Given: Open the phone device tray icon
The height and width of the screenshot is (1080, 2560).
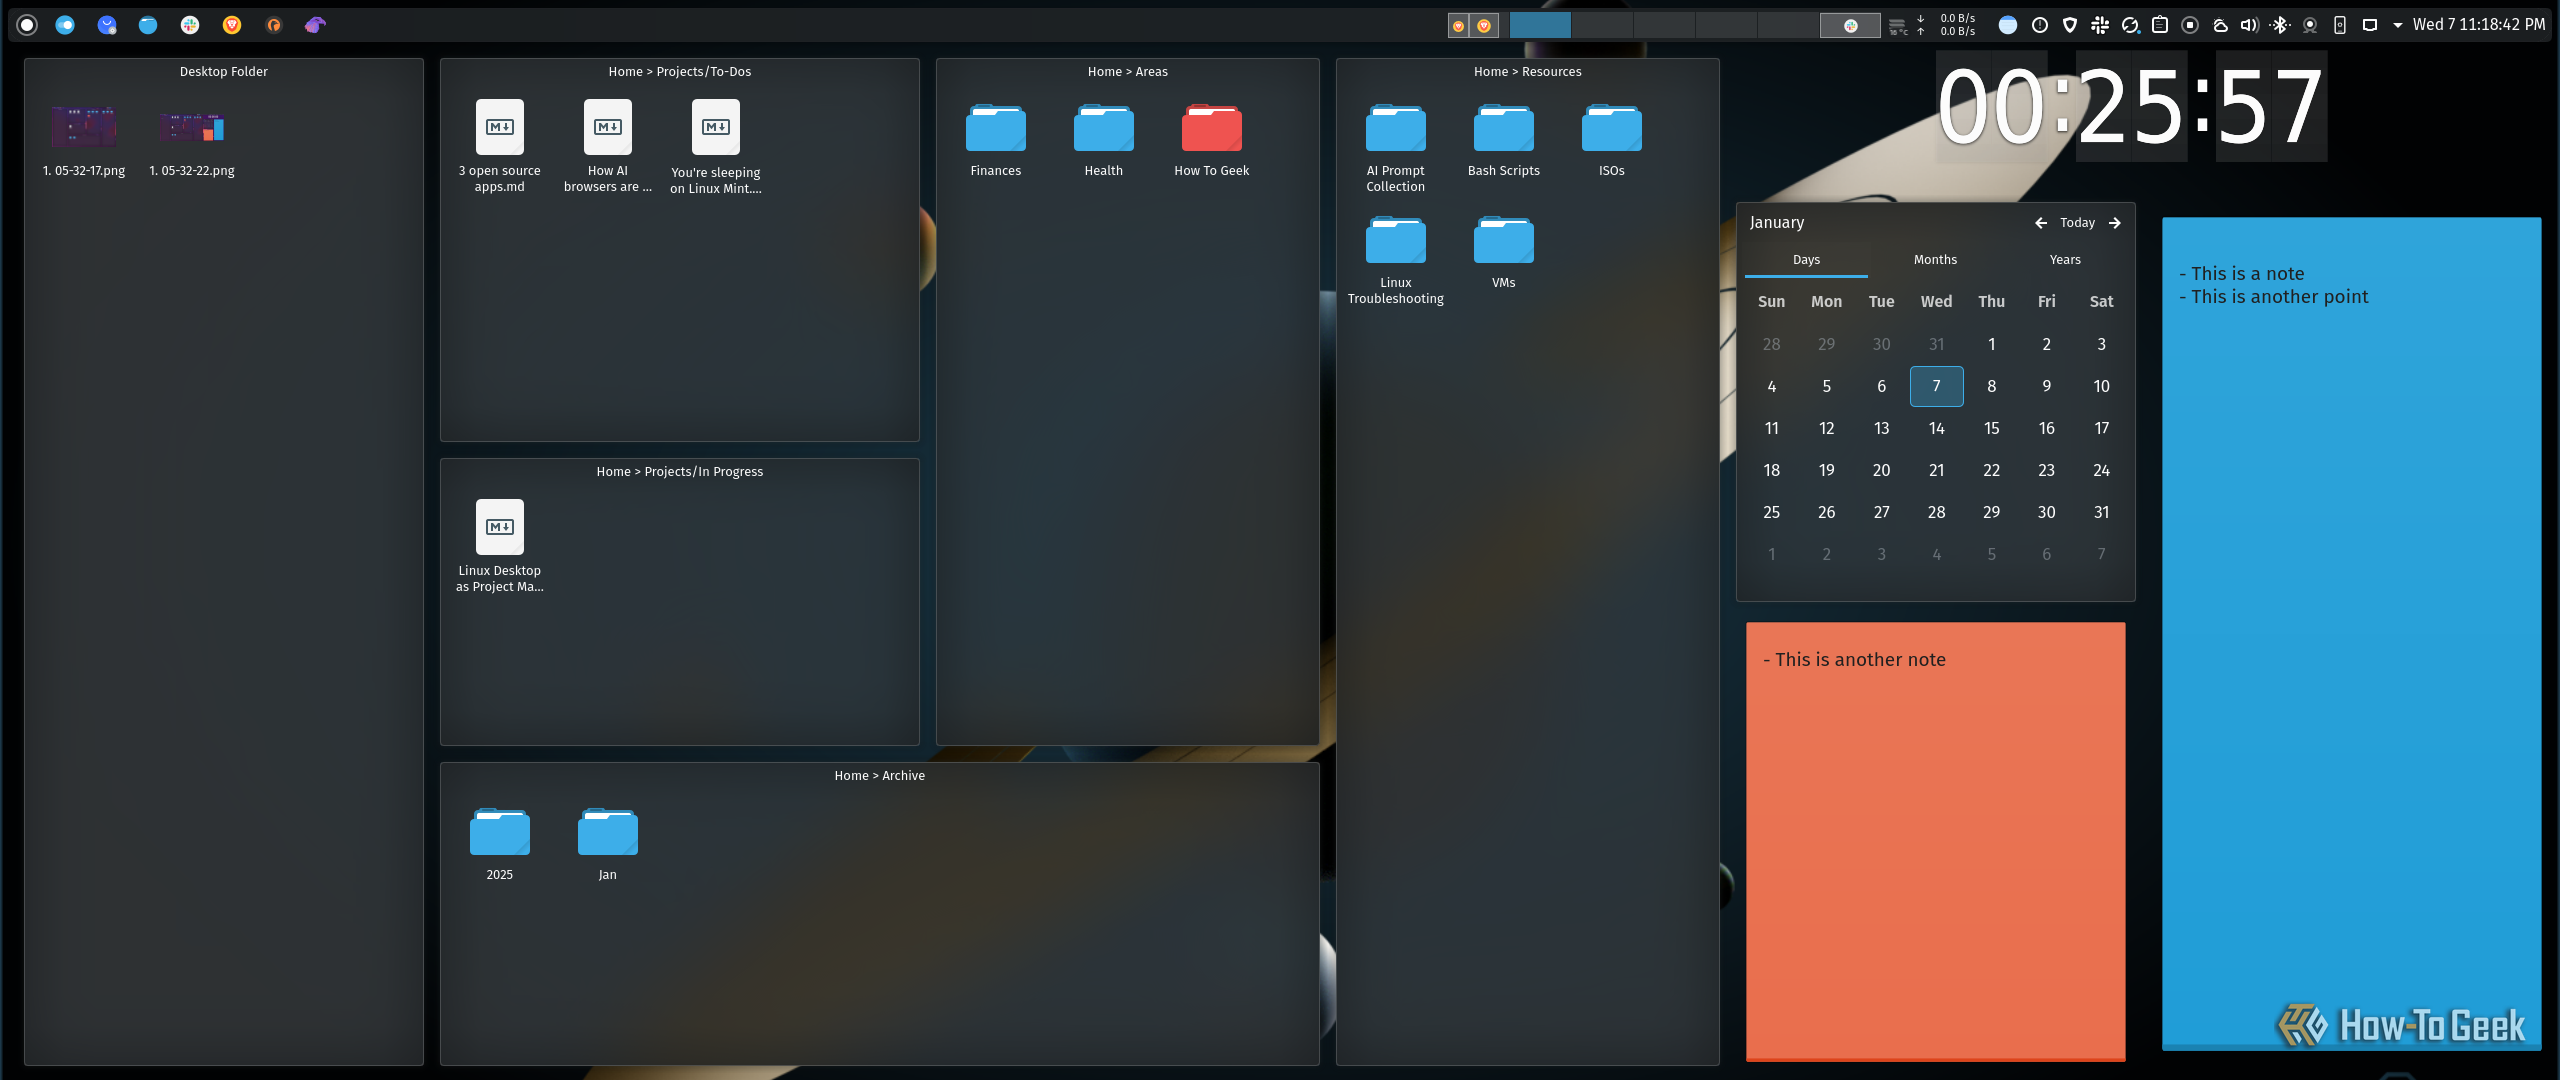Looking at the screenshot, I should pyautogui.click(x=2340, y=25).
